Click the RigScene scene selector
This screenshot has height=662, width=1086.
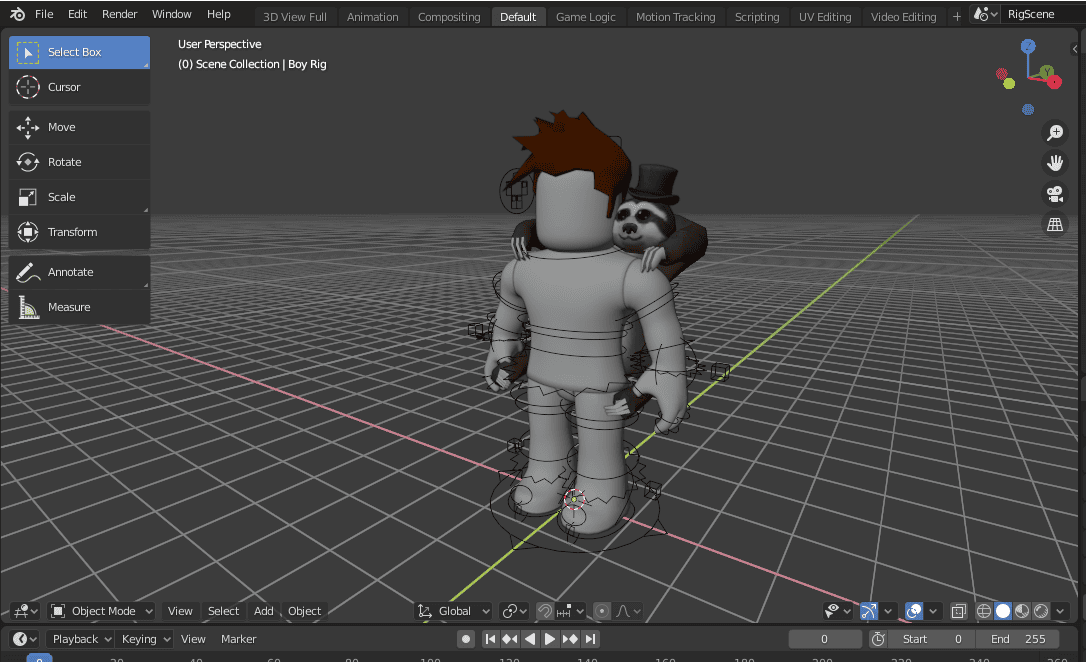[x=1031, y=14]
